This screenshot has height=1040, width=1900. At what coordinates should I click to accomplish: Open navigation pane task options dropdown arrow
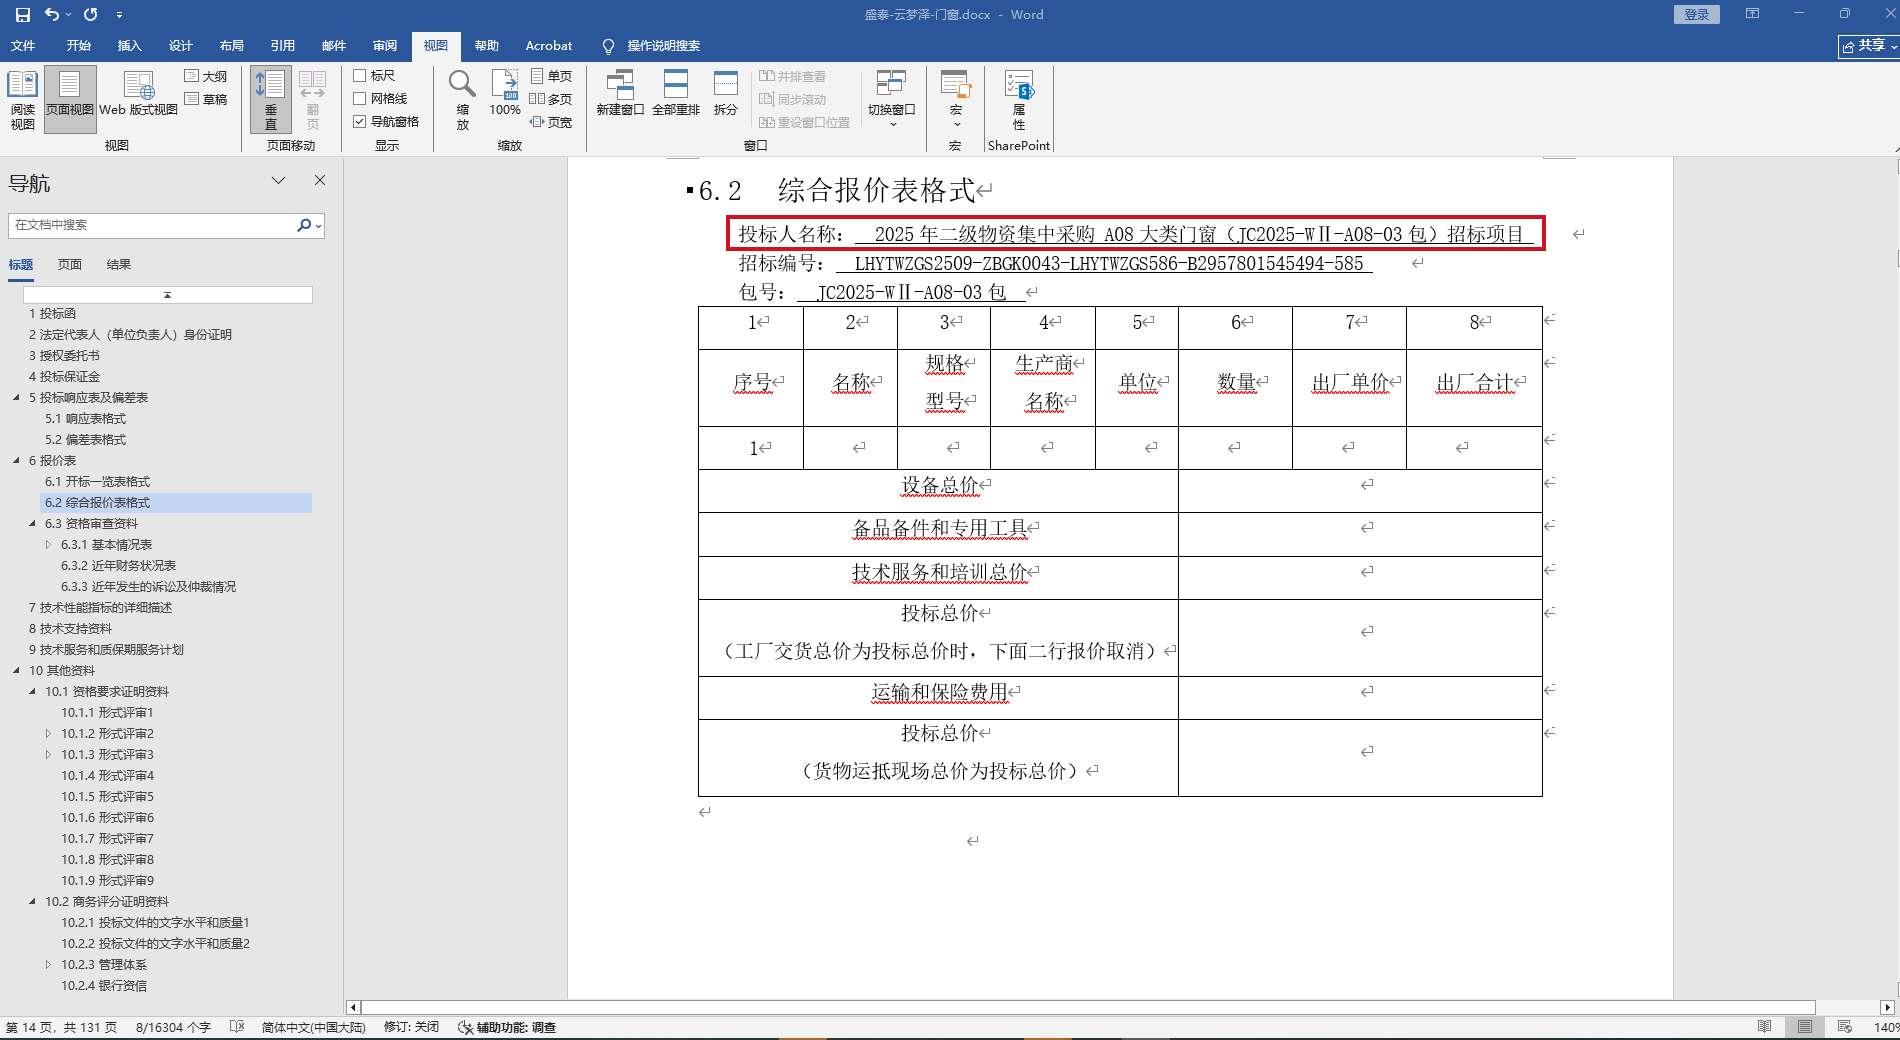(279, 180)
